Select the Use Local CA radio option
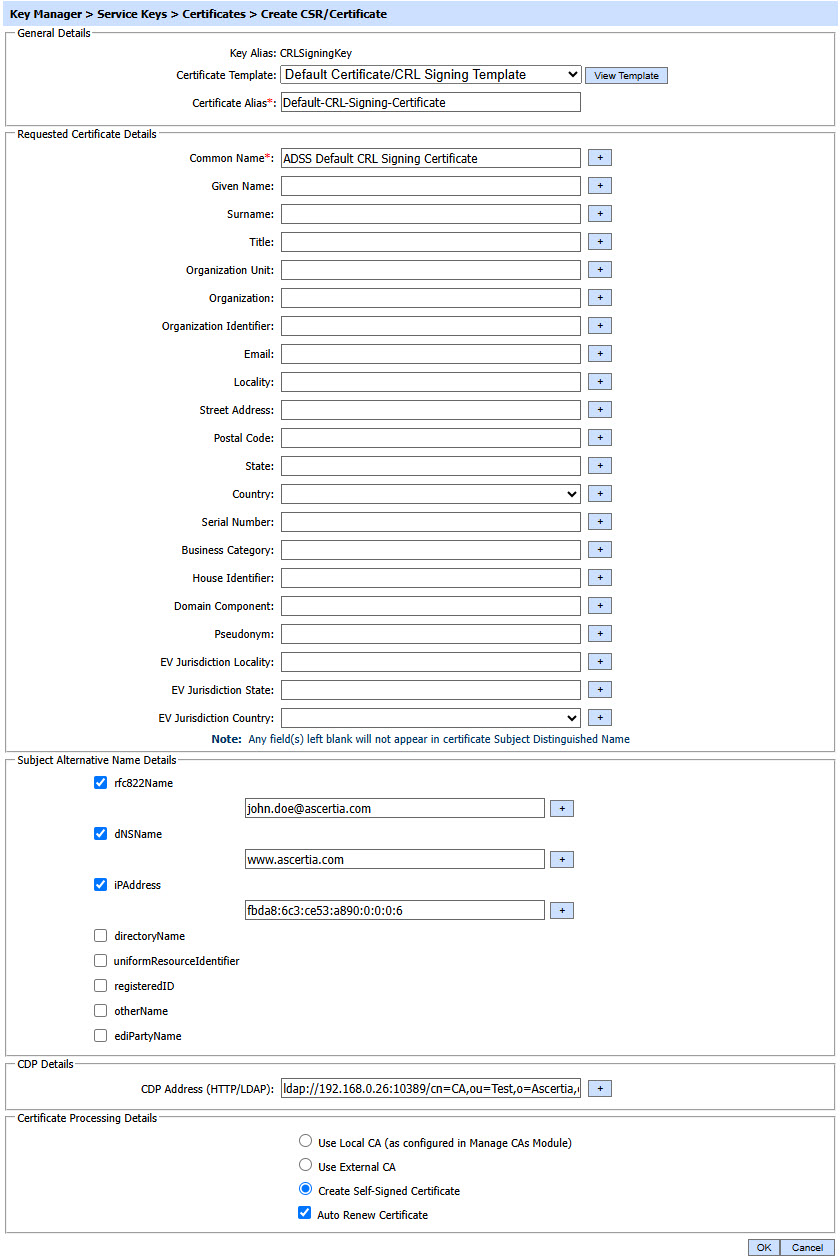The image size is (840, 1259). [x=305, y=1141]
